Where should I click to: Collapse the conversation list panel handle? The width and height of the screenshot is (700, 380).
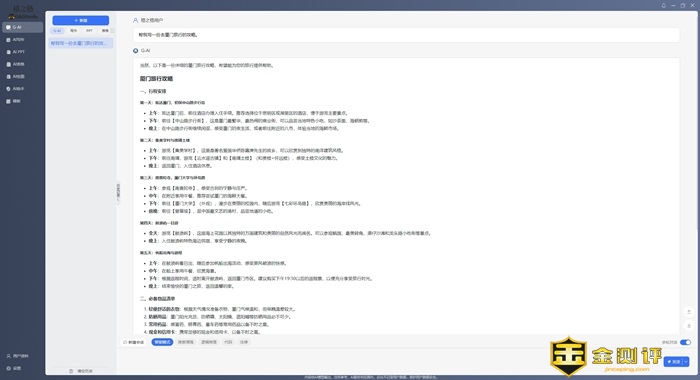click(x=118, y=192)
